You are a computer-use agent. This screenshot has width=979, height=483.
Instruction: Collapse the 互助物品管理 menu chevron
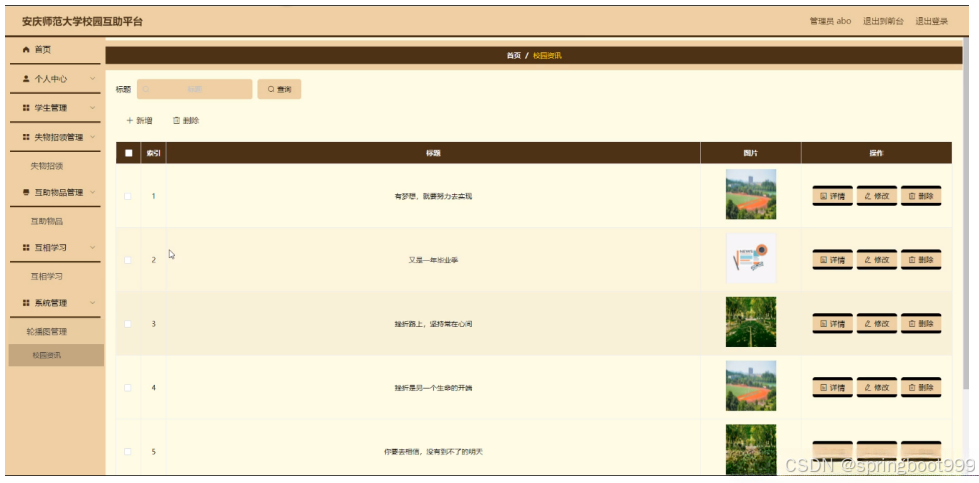click(x=92, y=192)
